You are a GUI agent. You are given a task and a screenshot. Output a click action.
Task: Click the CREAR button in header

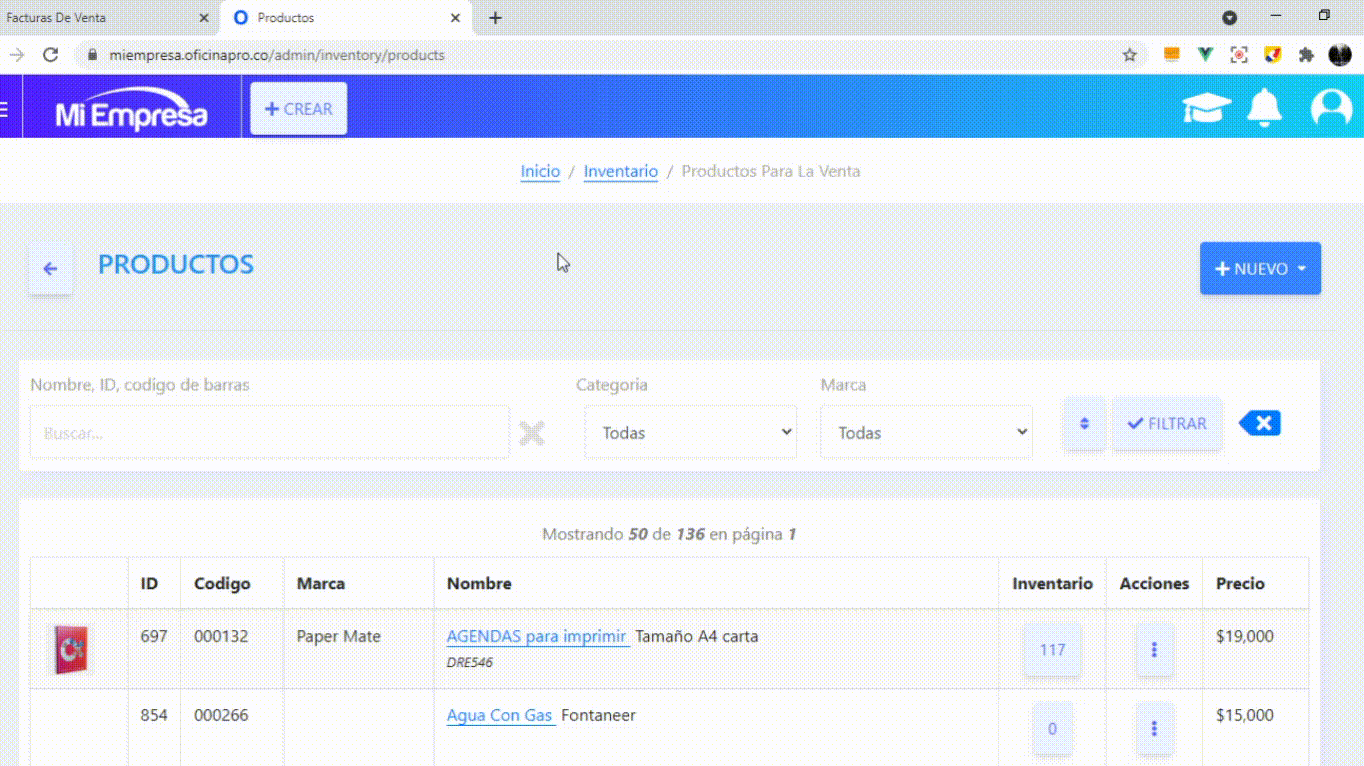pyautogui.click(x=298, y=108)
